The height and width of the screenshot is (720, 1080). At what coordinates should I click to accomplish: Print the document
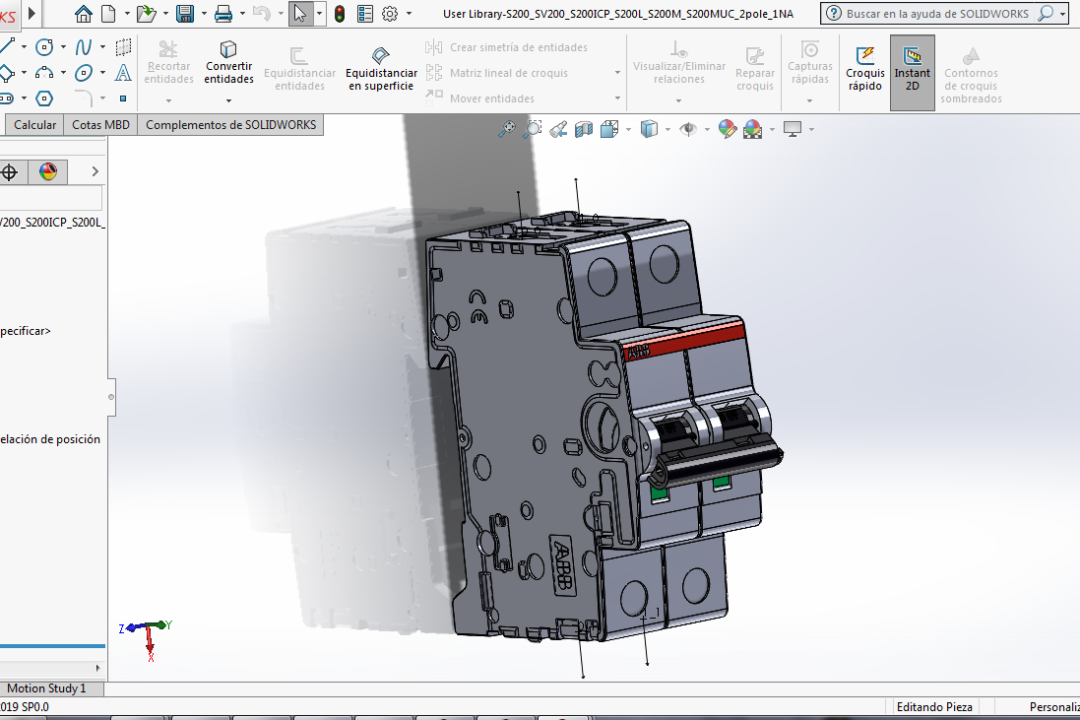pos(223,13)
